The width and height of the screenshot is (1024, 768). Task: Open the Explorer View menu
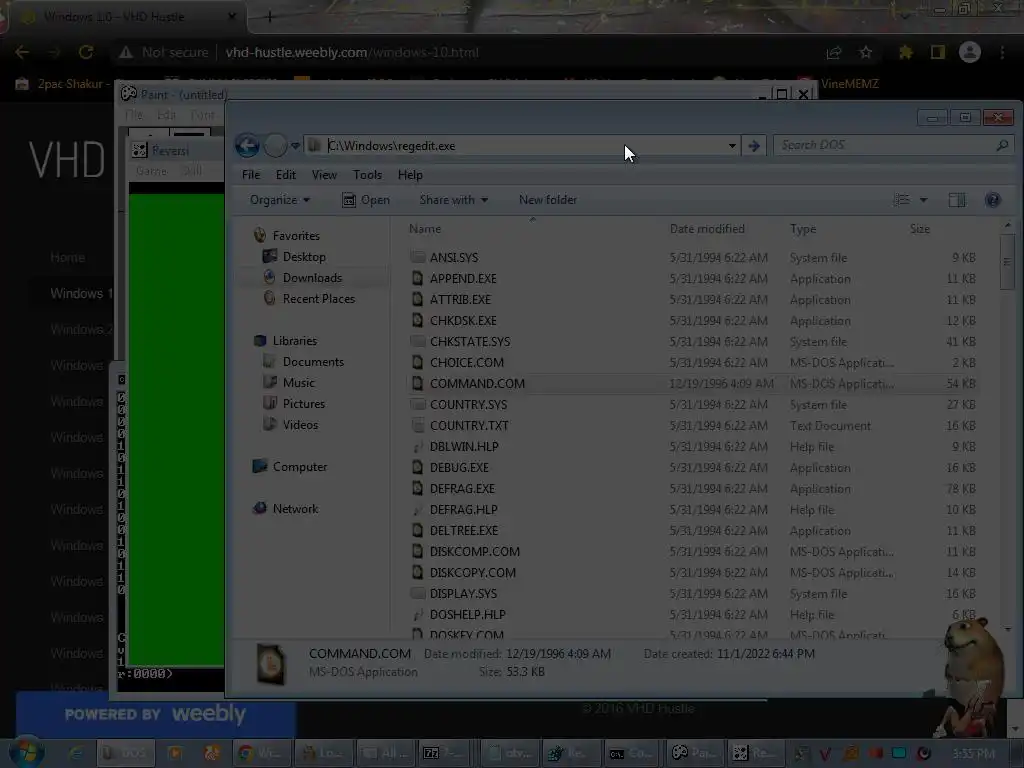click(x=324, y=175)
